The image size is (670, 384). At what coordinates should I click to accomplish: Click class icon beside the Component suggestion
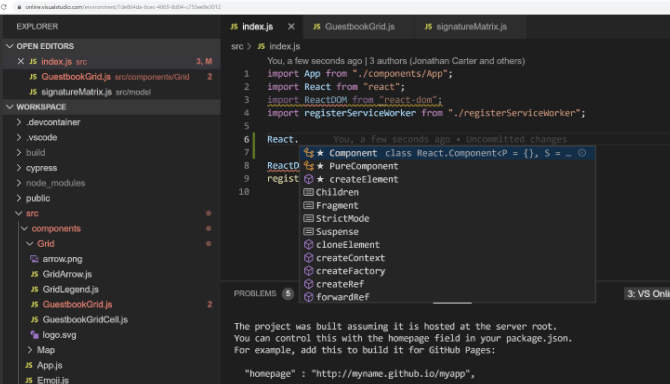tap(309, 153)
